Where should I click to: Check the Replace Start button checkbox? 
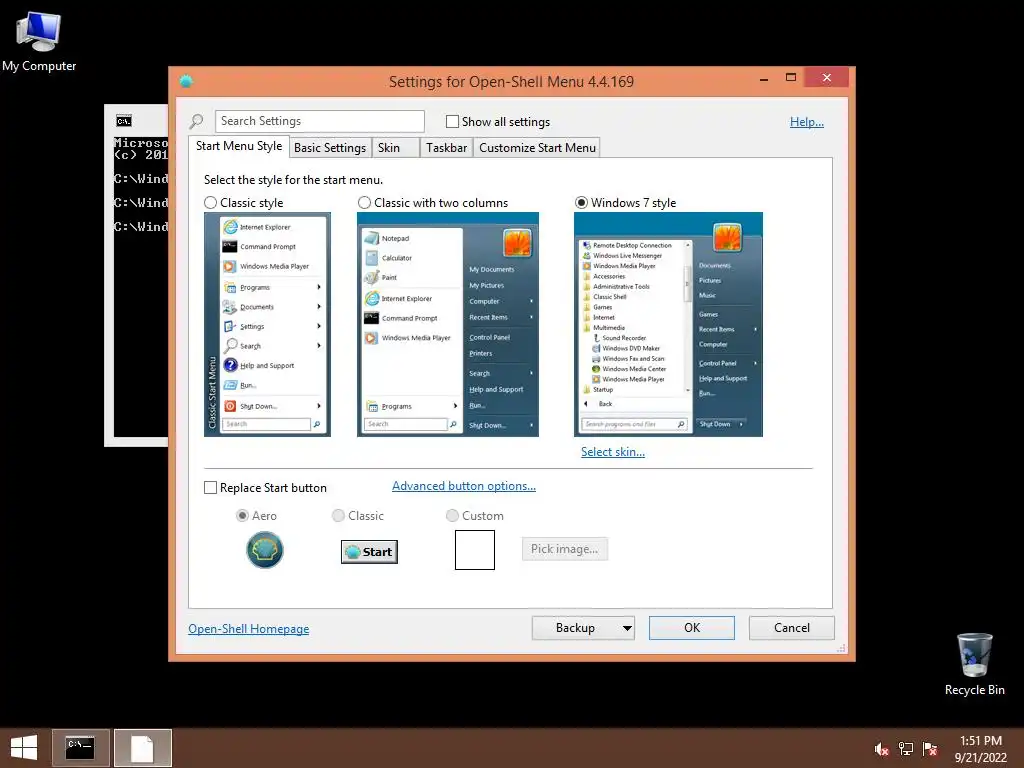tap(210, 488)
